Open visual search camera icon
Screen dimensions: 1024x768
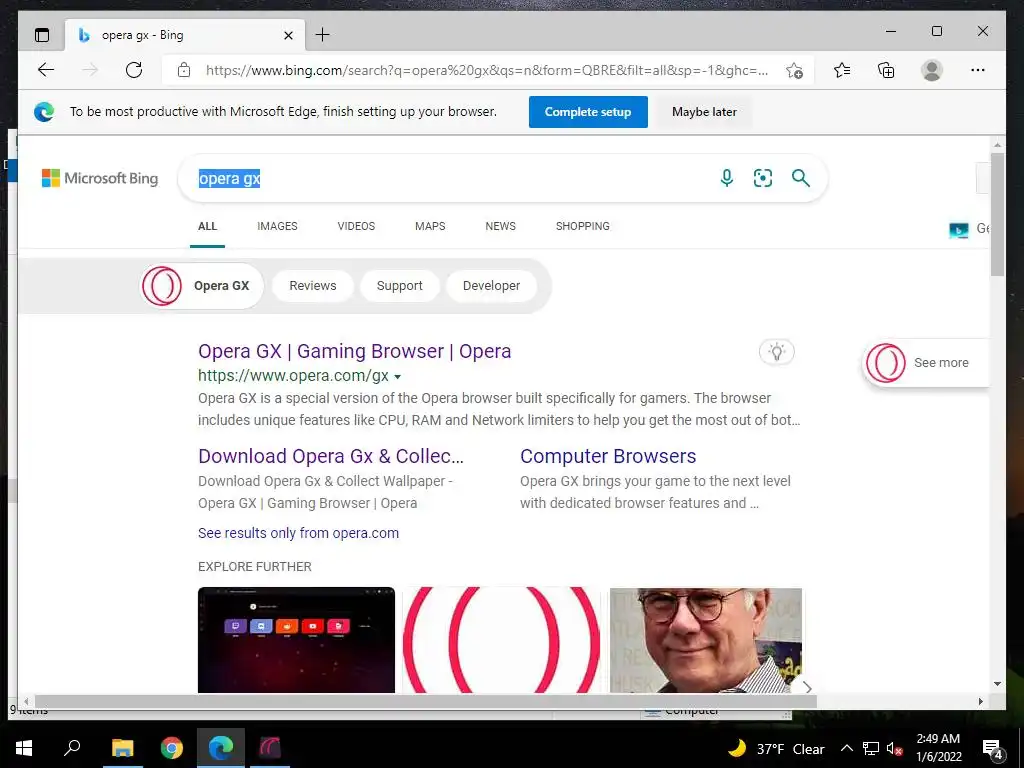[763, 178]
